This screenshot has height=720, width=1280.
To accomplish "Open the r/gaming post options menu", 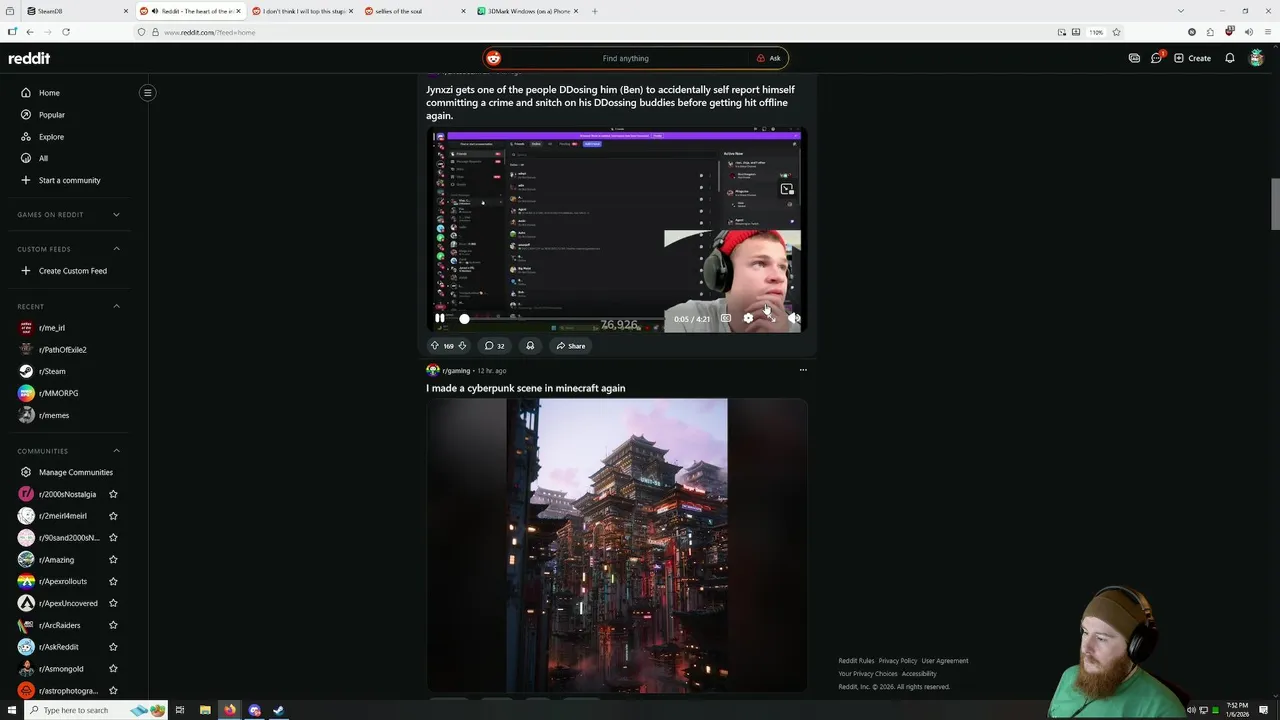I will click(803, 370).
